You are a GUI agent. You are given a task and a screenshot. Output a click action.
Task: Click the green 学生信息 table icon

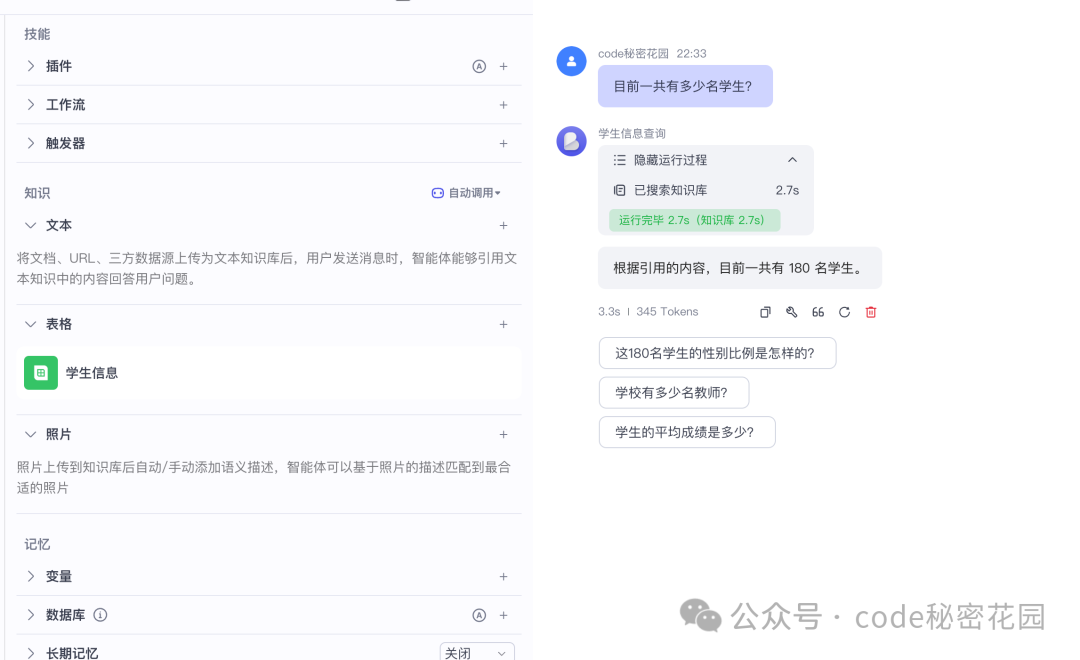pos(41,372)
